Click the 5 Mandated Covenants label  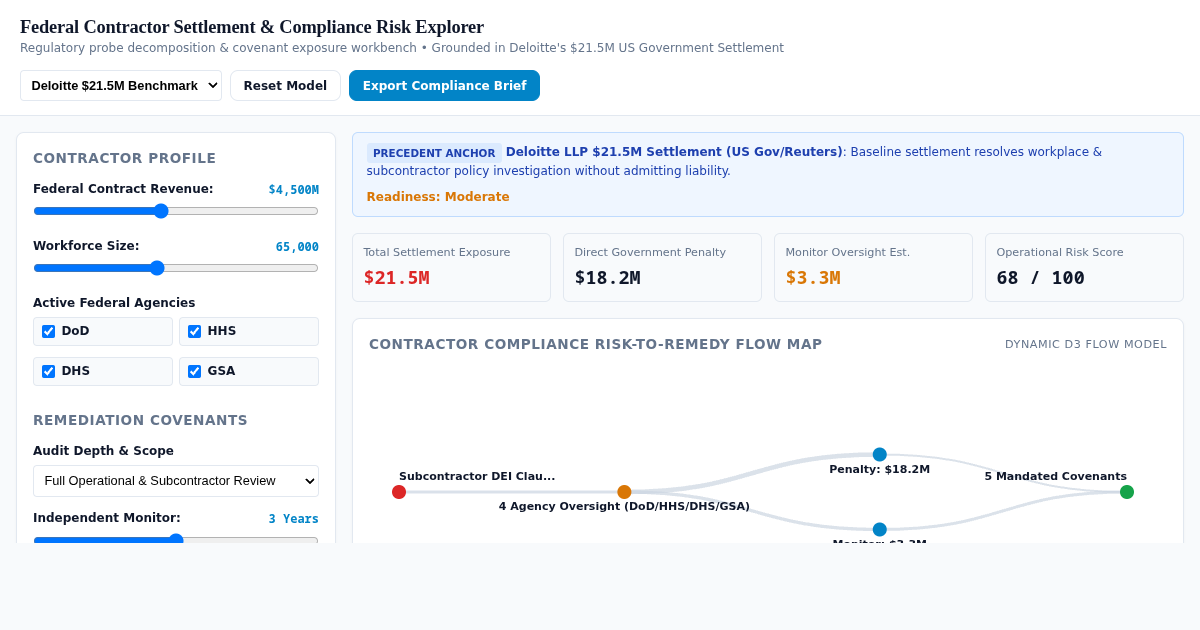click(1055, 477)
